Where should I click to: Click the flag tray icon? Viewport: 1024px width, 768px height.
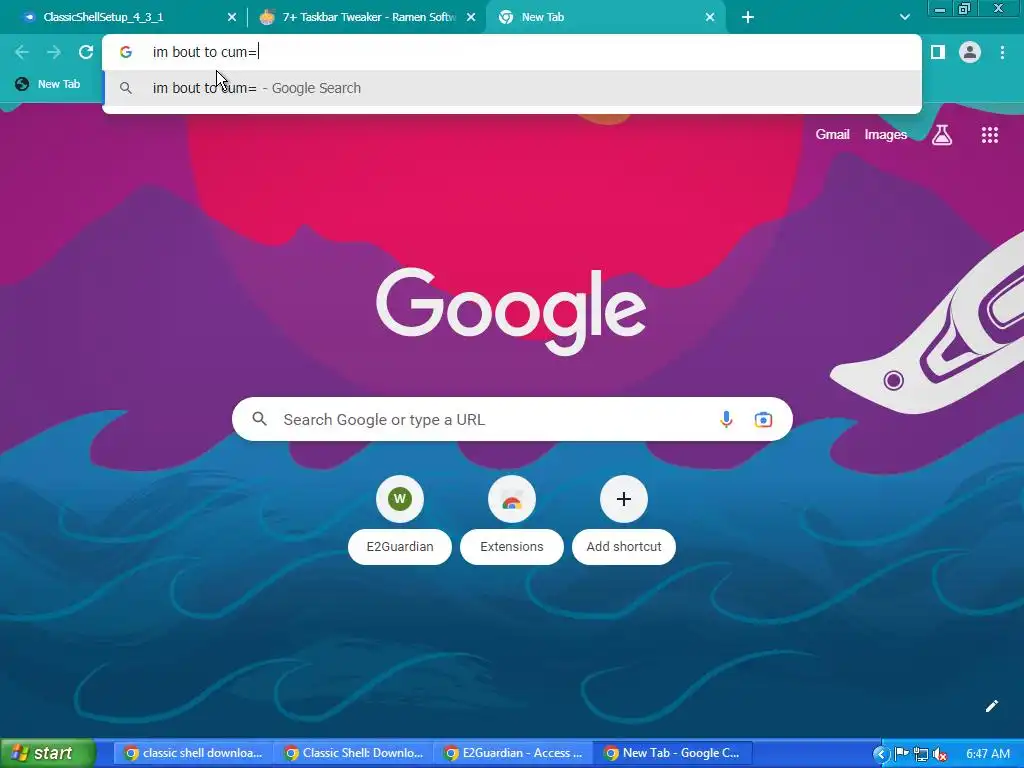(901, 754)
